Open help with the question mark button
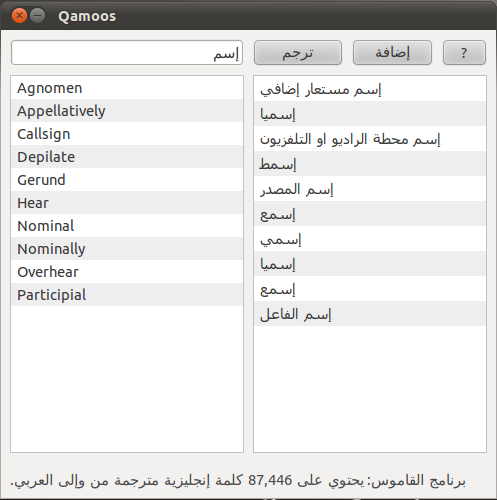 (464, 53)
